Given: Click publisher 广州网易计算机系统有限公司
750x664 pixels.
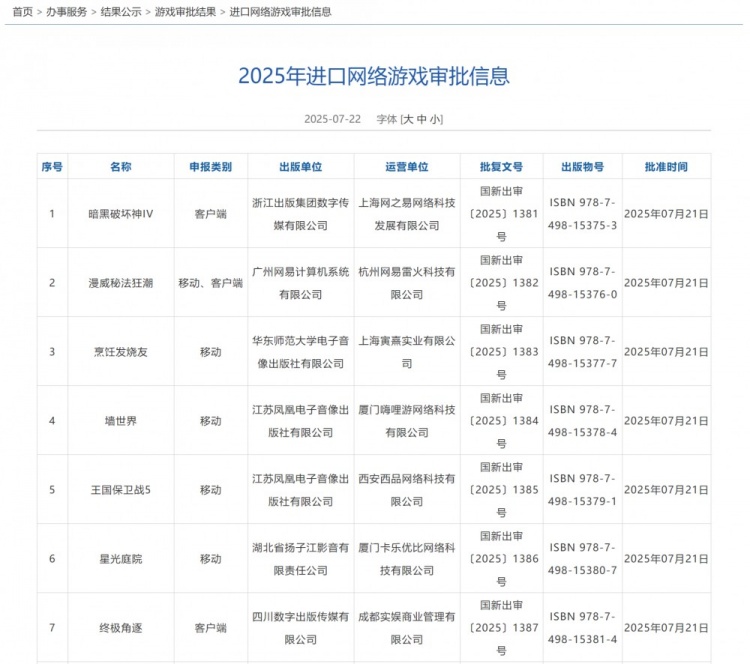Looking at the screenshot, I should pyautogui.click(x=301, y=283).
